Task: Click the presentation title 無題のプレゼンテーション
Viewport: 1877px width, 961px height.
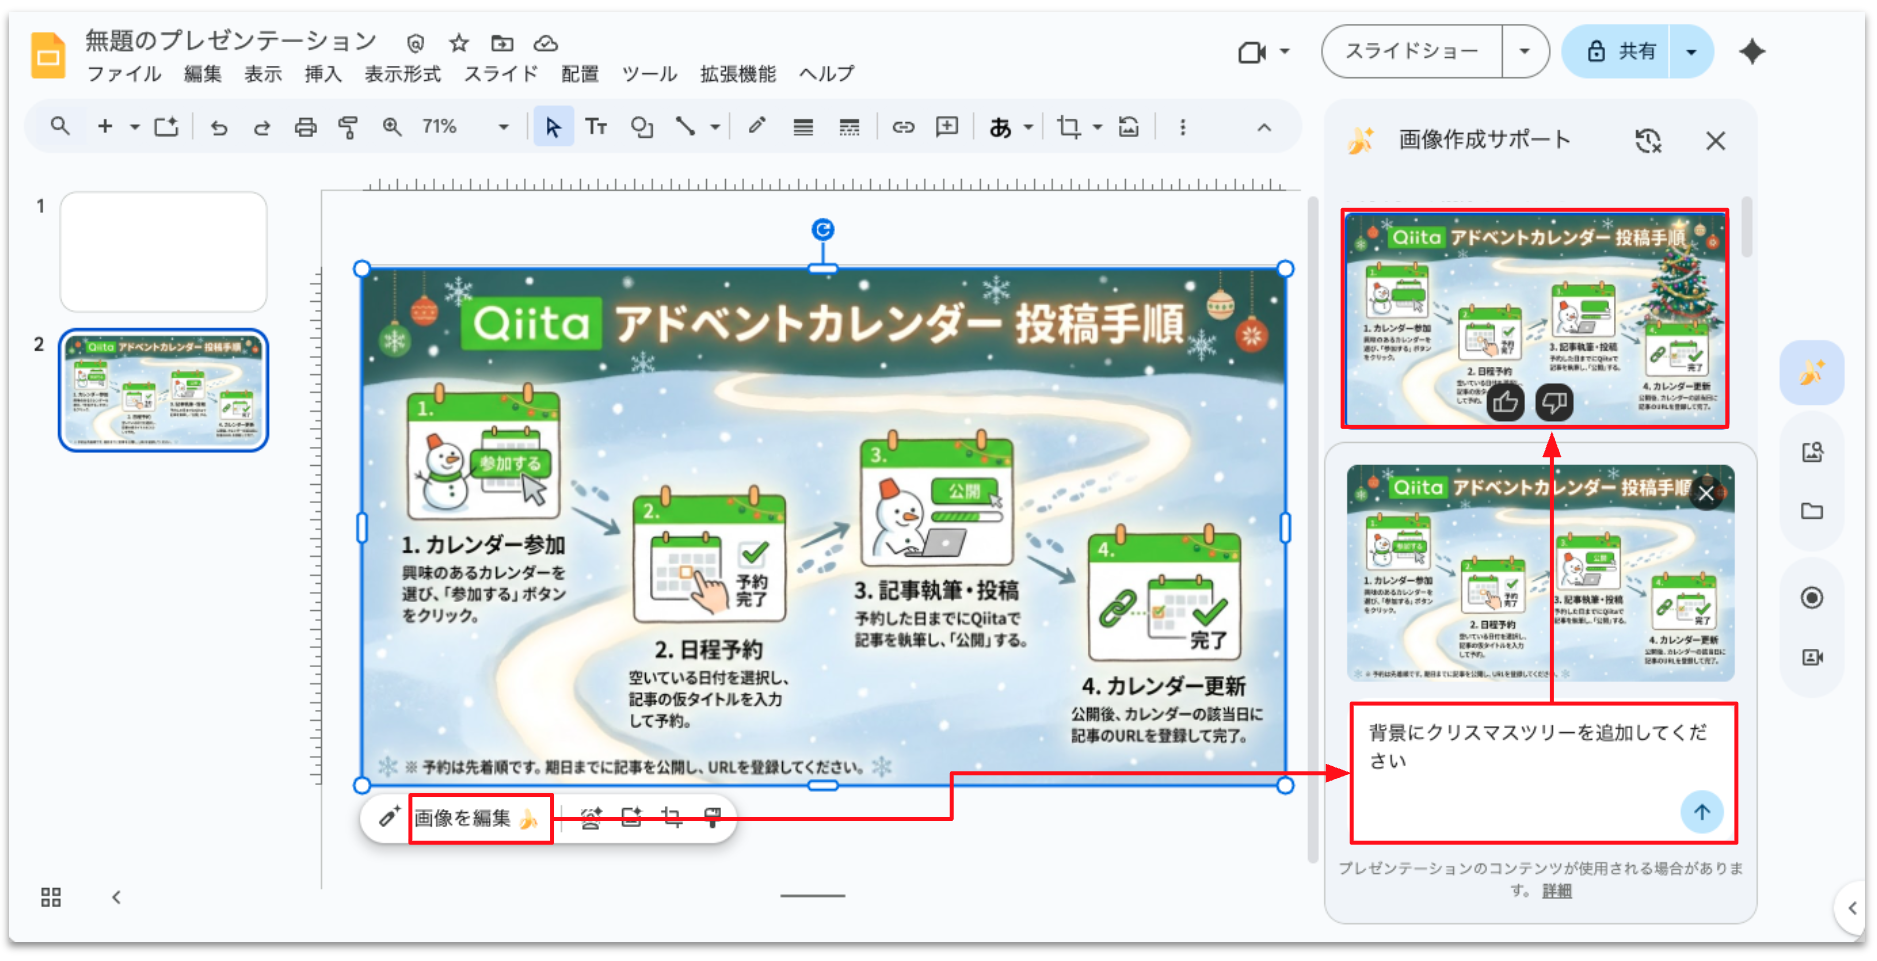Action: click(x=231, y=41)
